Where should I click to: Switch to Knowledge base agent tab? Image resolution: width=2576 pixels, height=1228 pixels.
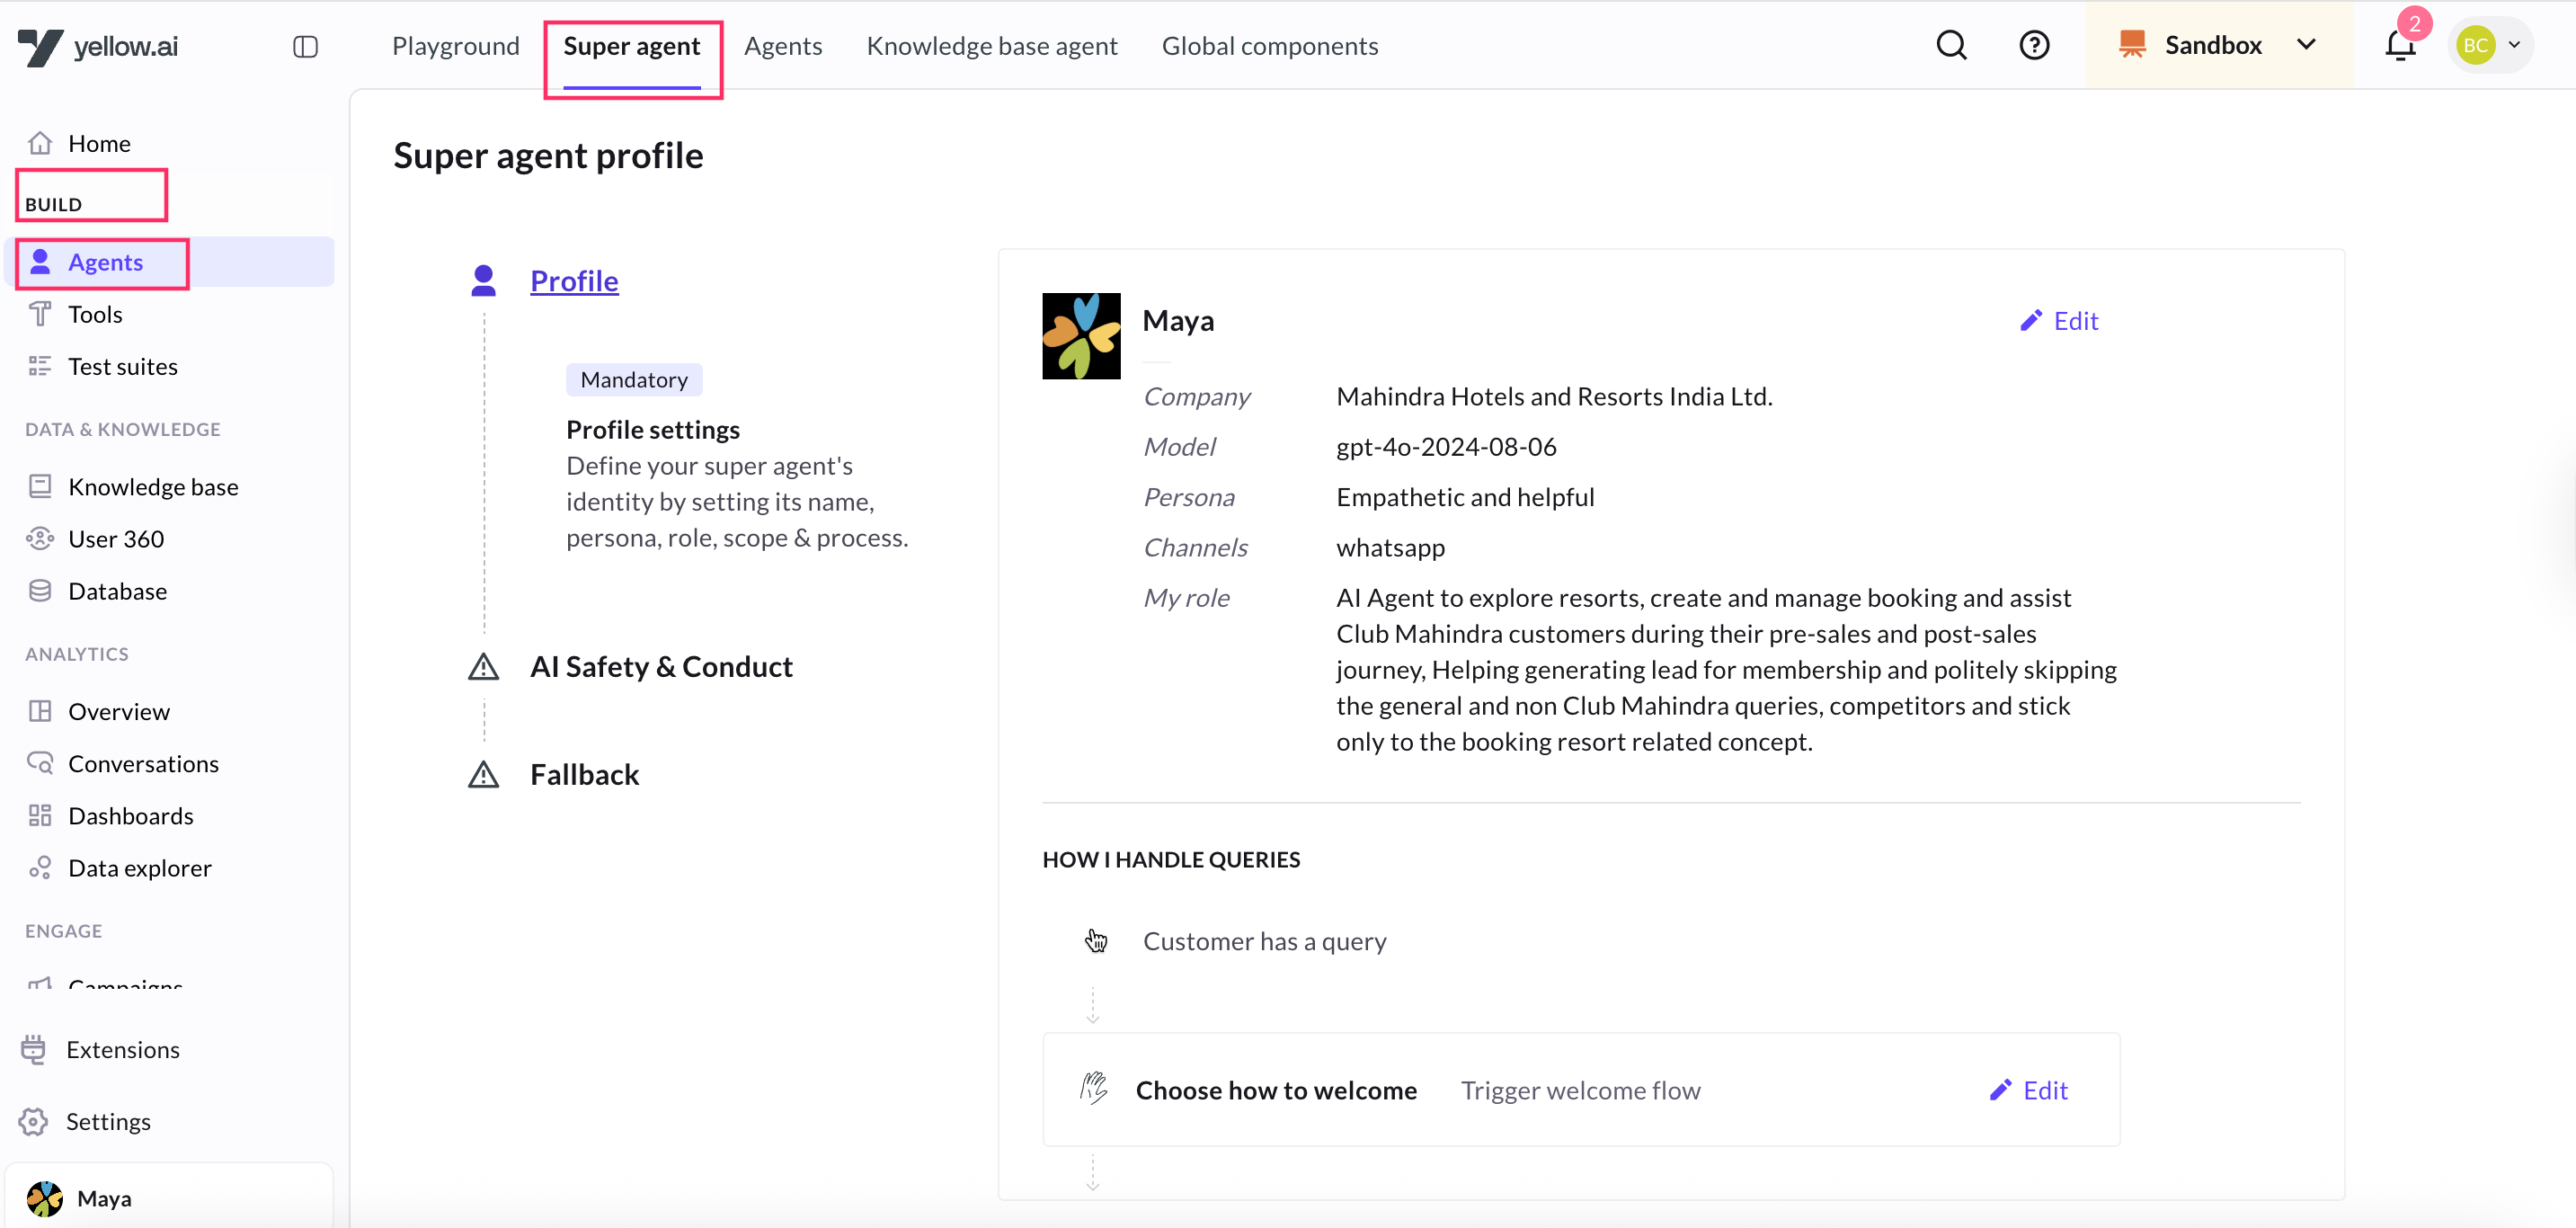991,46
